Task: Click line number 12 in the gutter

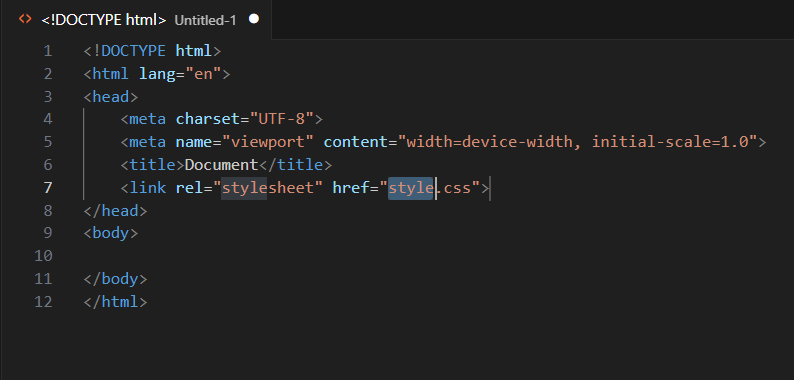Action: [44, 302]
